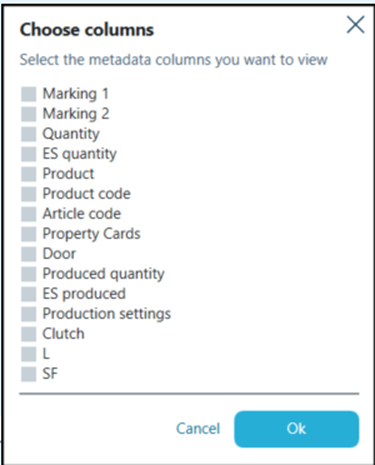Enable Production settings column
The width and height of the screenshot is (375, 465).
29,314
